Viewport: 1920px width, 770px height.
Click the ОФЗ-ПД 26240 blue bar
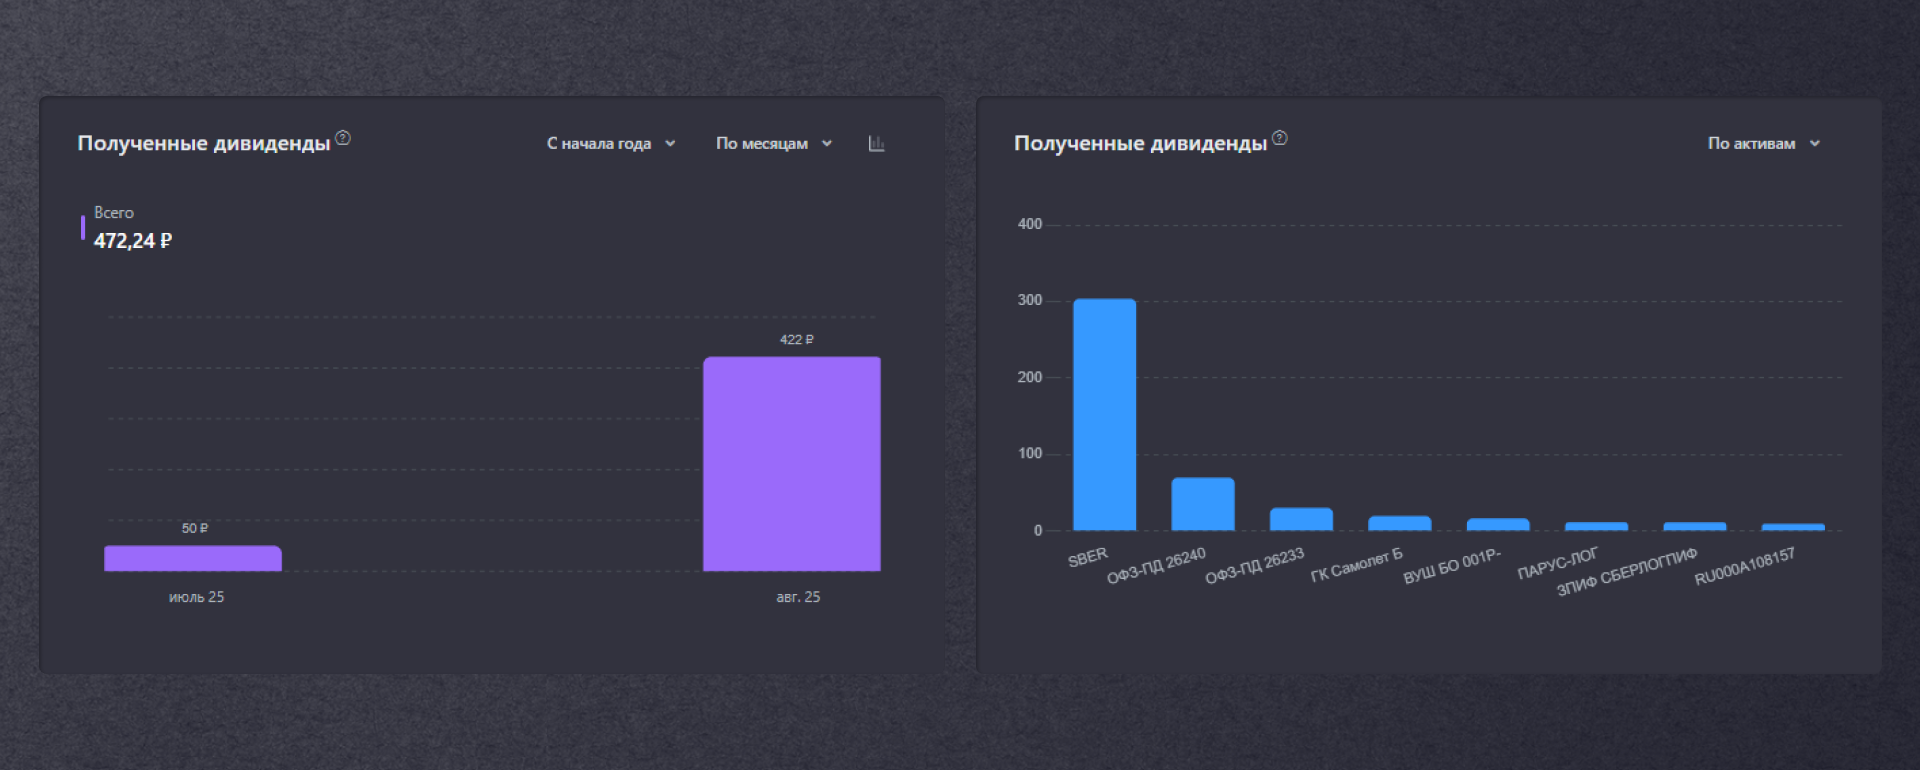point(1203,504)
